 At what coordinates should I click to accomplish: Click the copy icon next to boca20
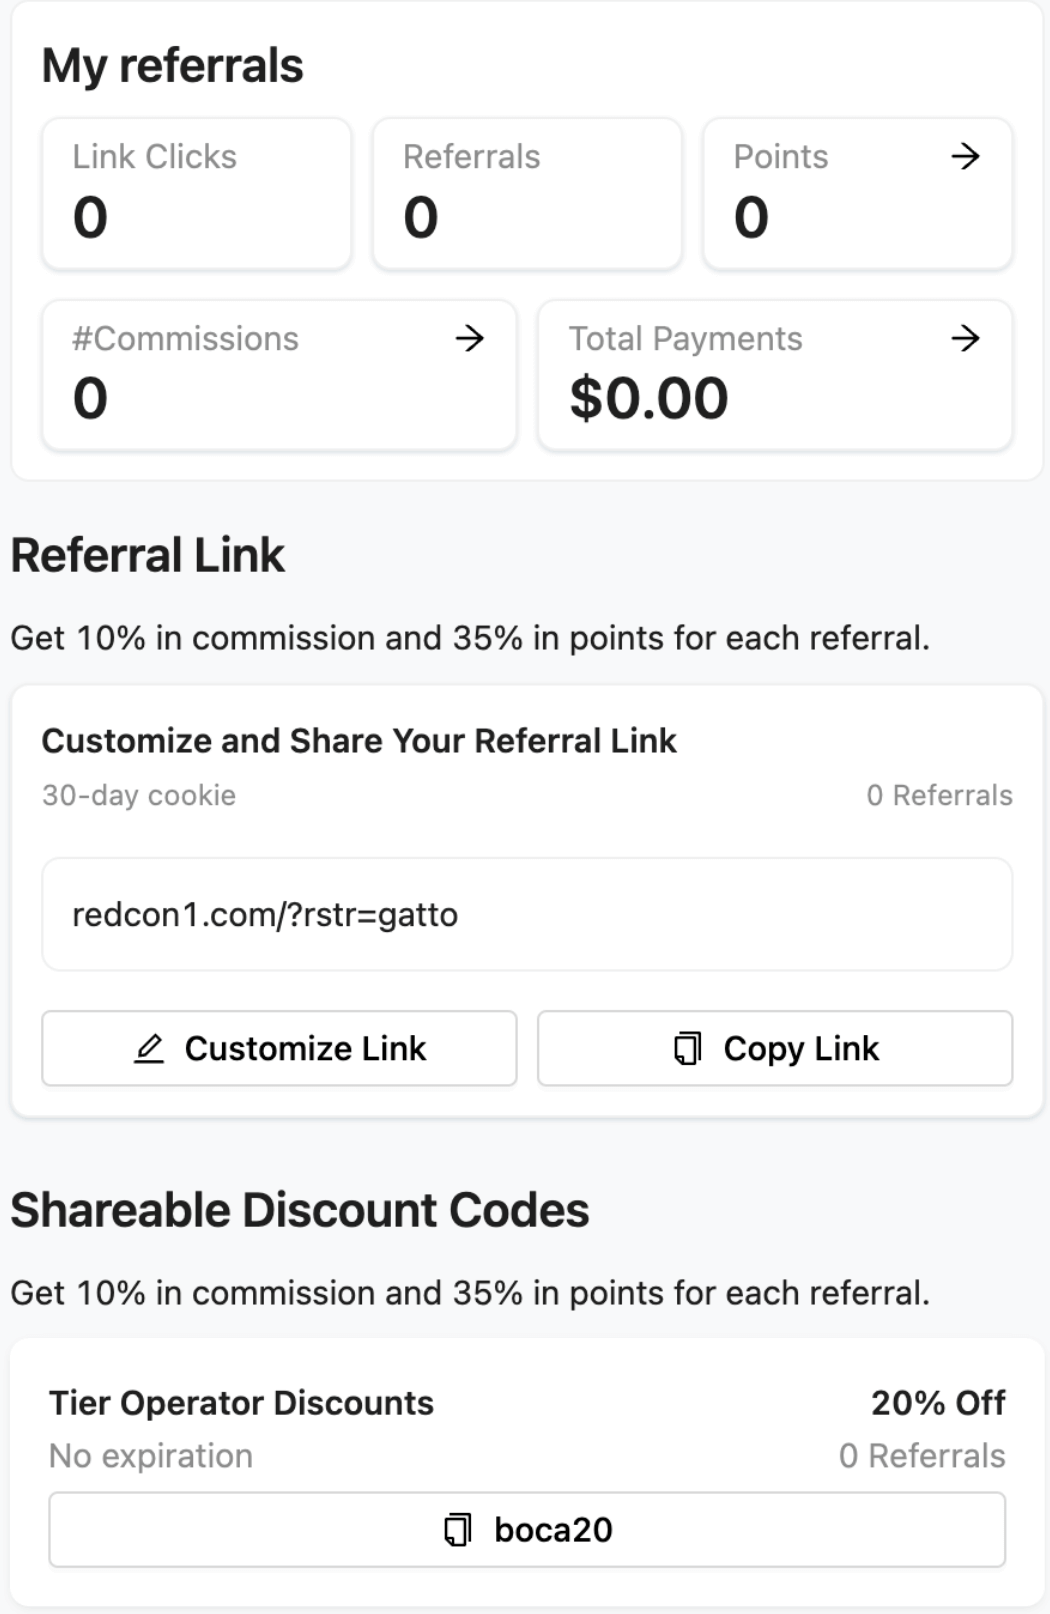(x=458, y=1529)
